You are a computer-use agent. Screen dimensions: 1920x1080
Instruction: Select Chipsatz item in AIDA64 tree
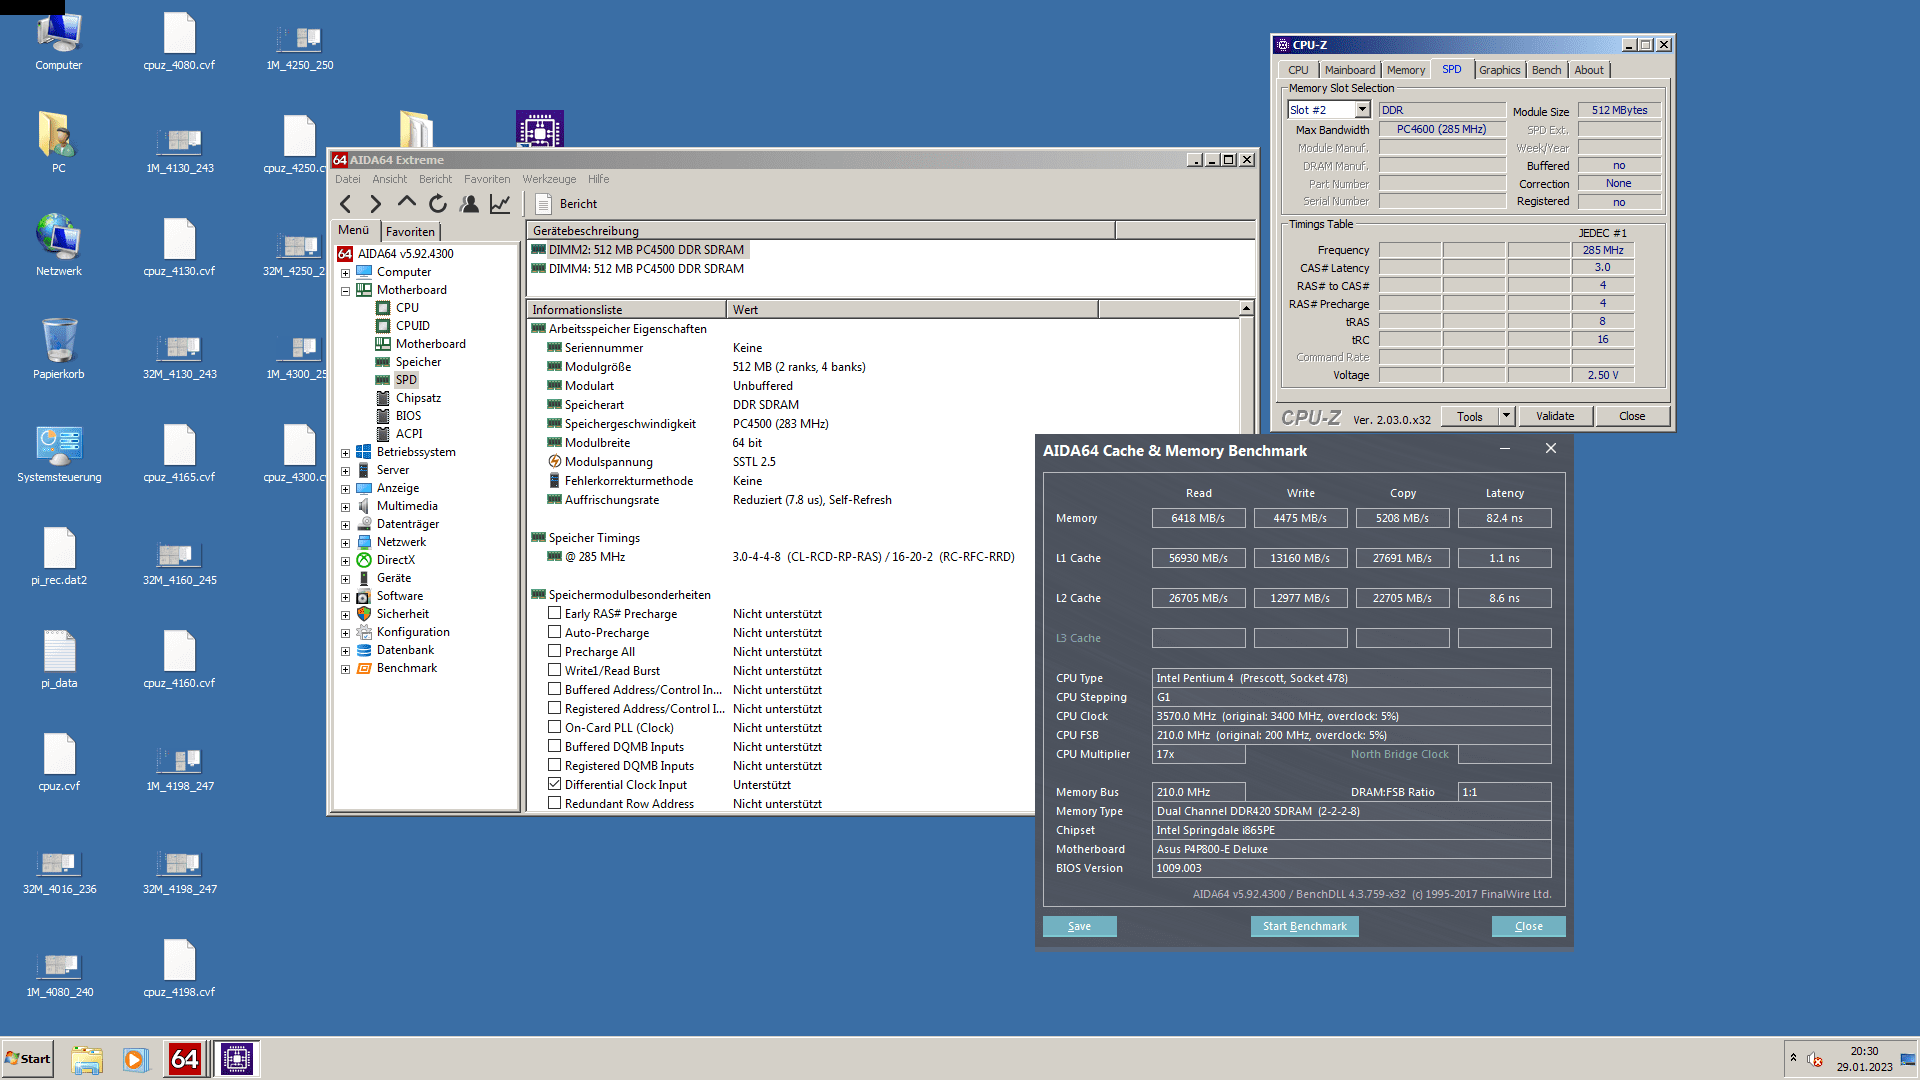418,398
